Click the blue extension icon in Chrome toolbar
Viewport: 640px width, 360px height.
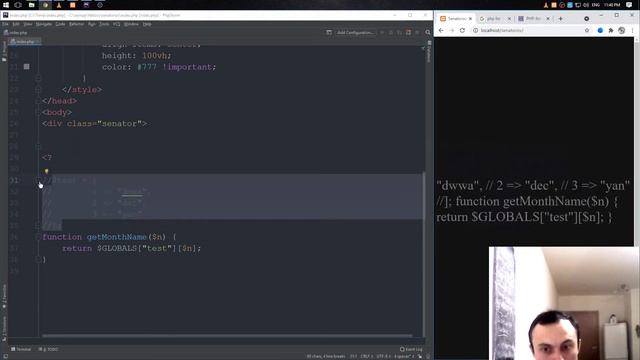(600, 30)
